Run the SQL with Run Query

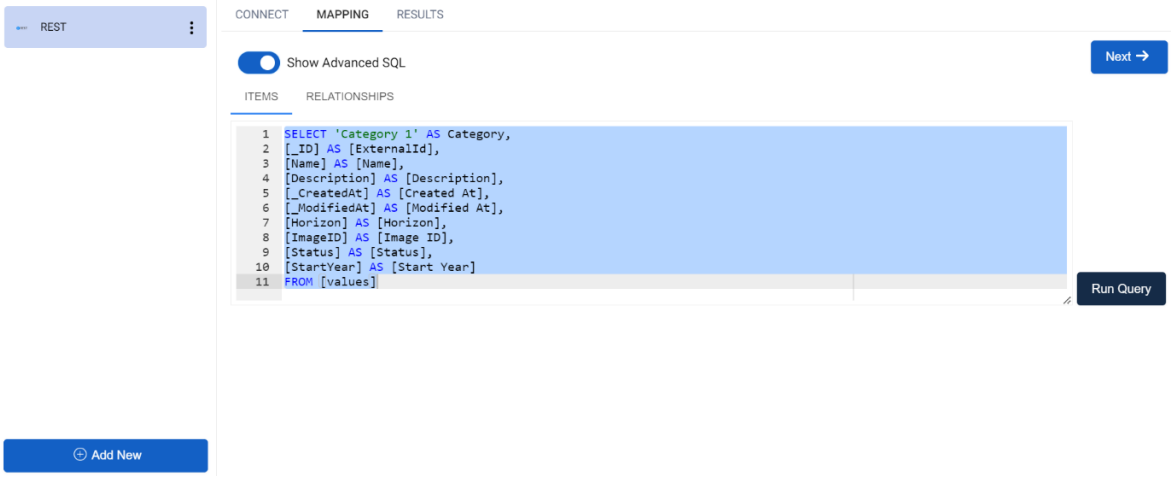[1121, 289]
